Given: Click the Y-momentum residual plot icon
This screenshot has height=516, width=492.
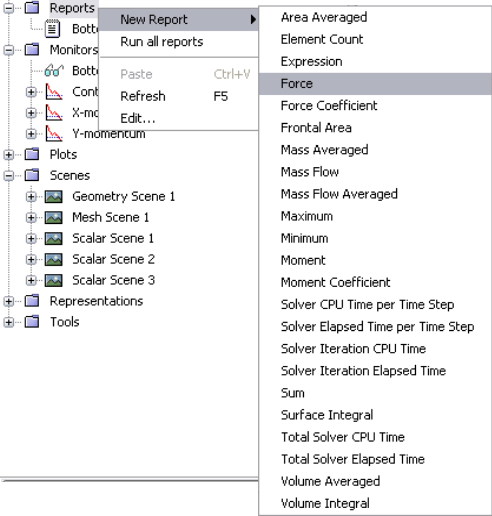Looking at the screenshot, I should [x=54, y=133].
